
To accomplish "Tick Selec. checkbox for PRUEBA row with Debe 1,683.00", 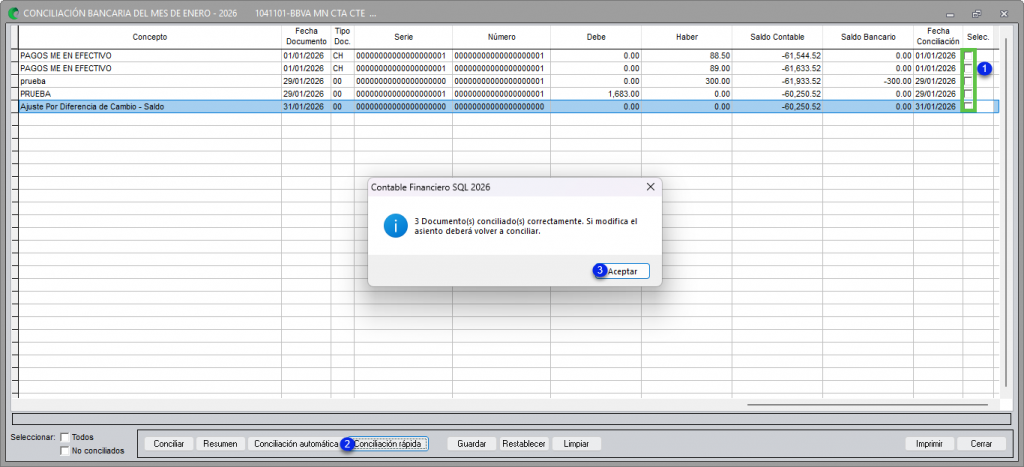I will point(968,93).
